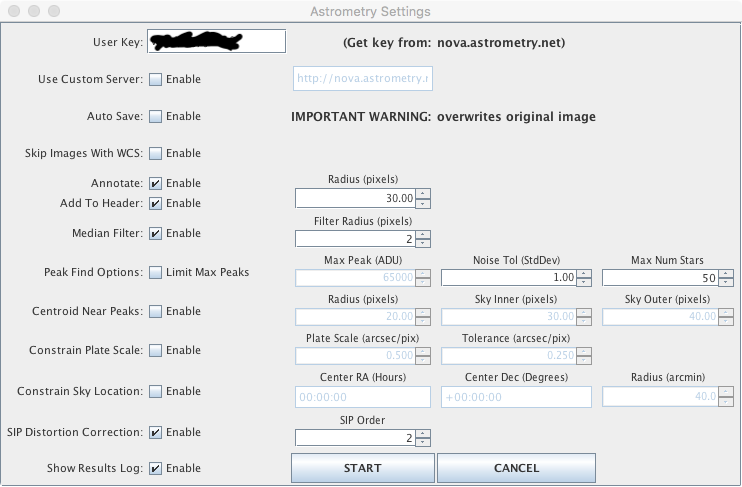
Task: Disable the Add To Header checkbox
Action: point(155,203)
